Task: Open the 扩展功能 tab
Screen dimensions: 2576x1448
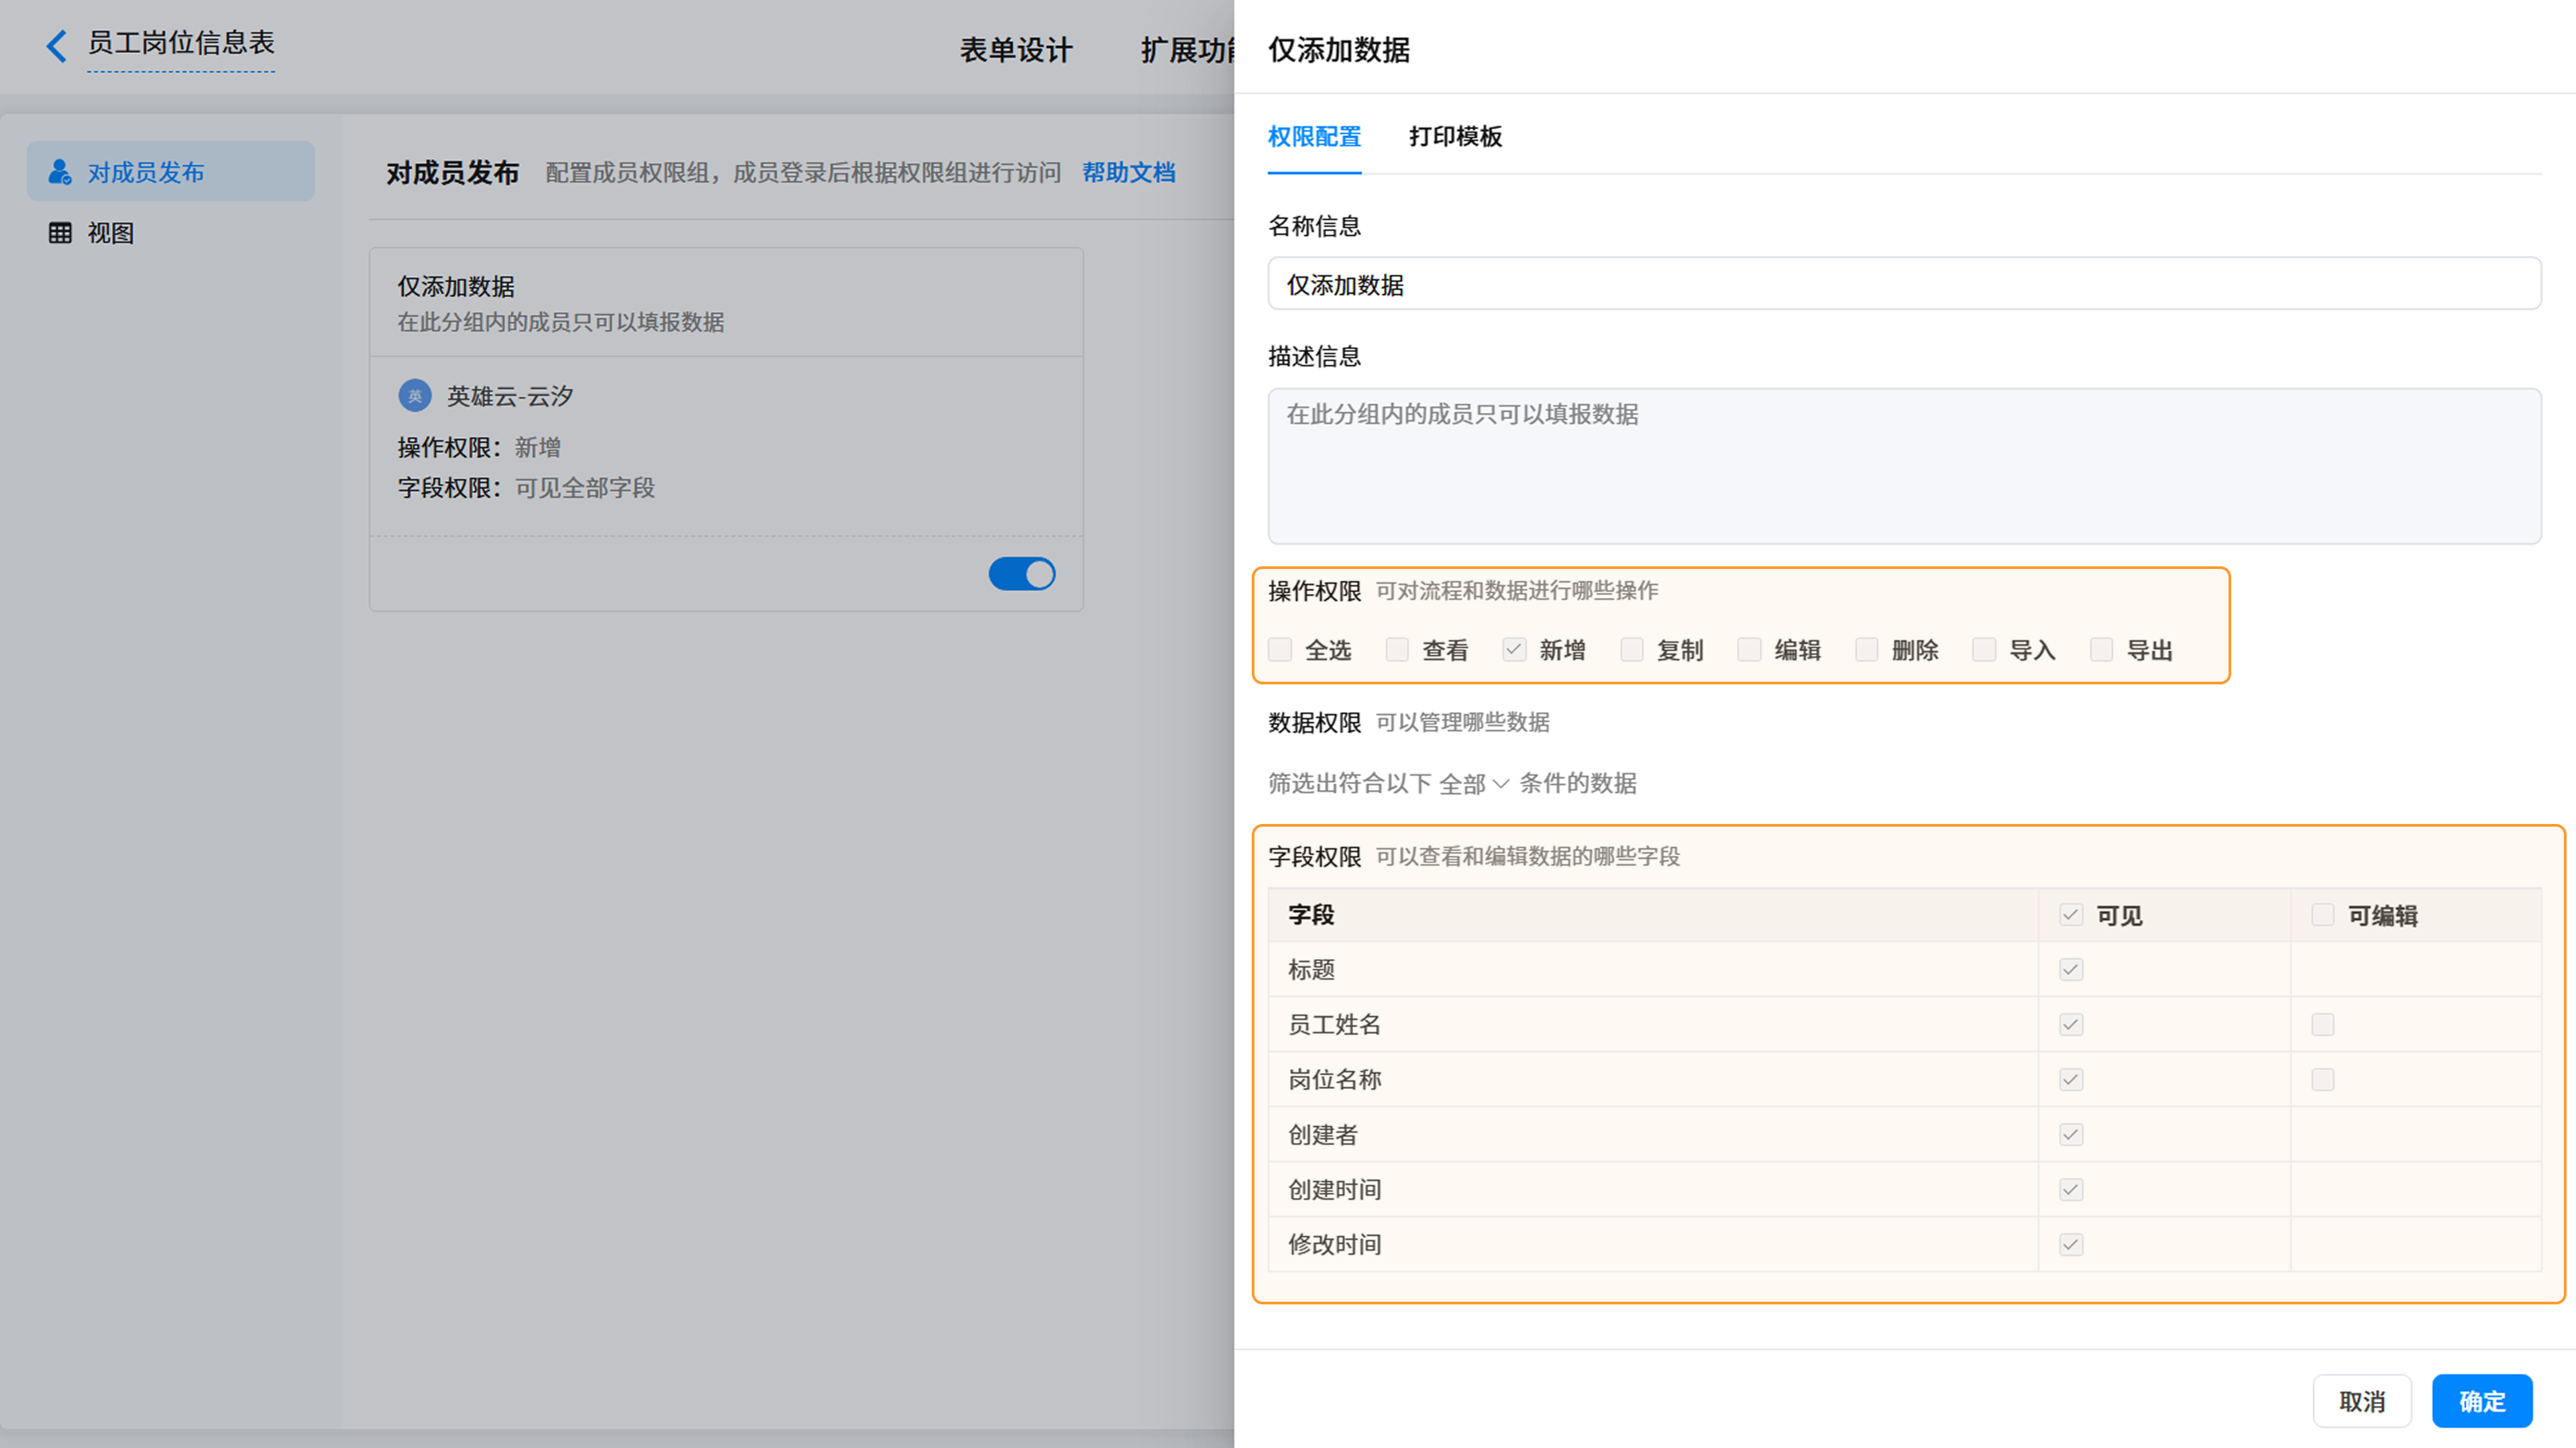Action: [1188, 50]
